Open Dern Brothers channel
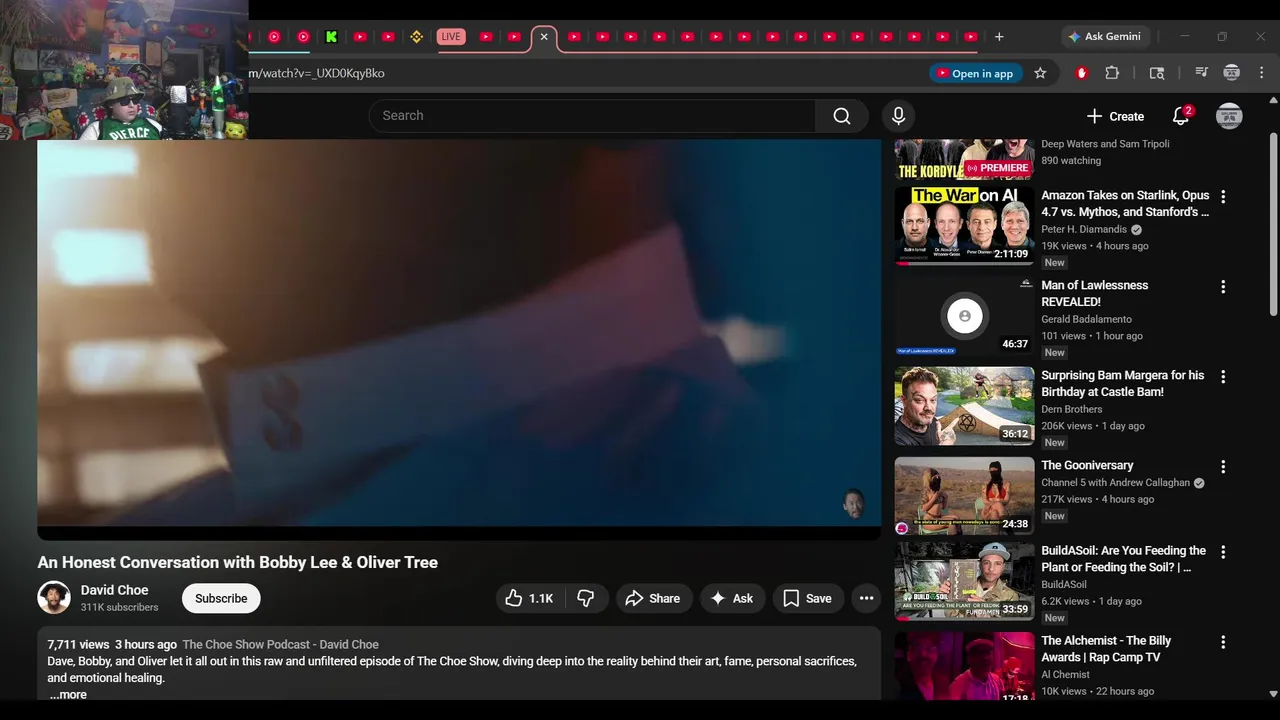Screen dimensions: 1280x720 pyautogui.click(x=1072, y=409)
